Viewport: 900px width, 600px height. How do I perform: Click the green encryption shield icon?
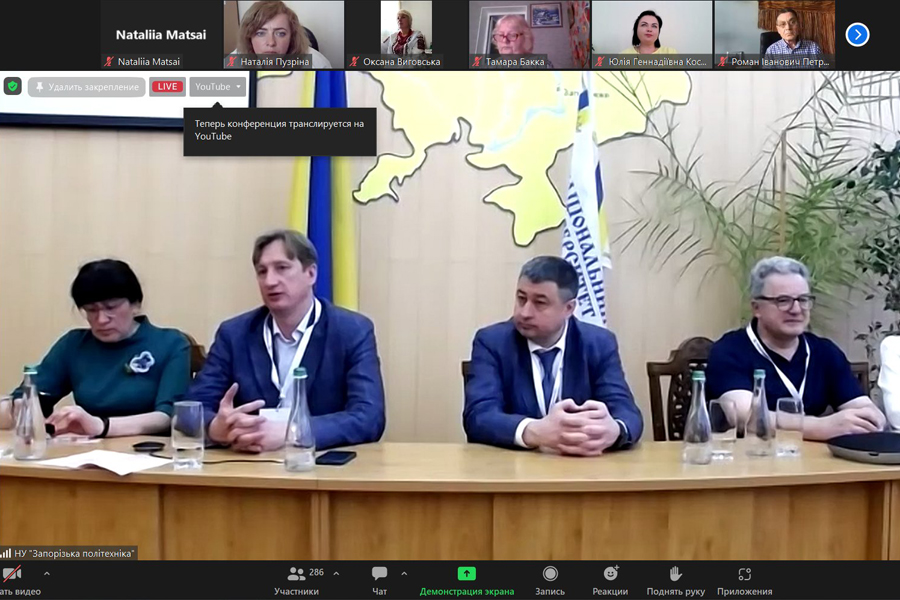point(13,87)
